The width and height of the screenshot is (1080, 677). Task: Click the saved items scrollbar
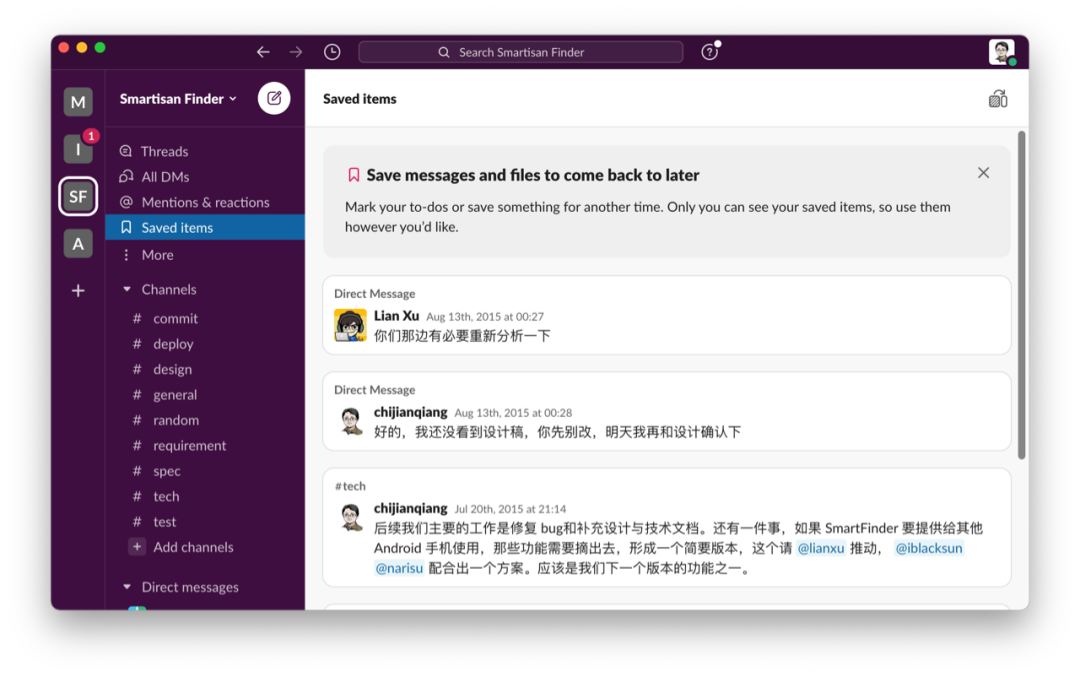point(1021,295)
